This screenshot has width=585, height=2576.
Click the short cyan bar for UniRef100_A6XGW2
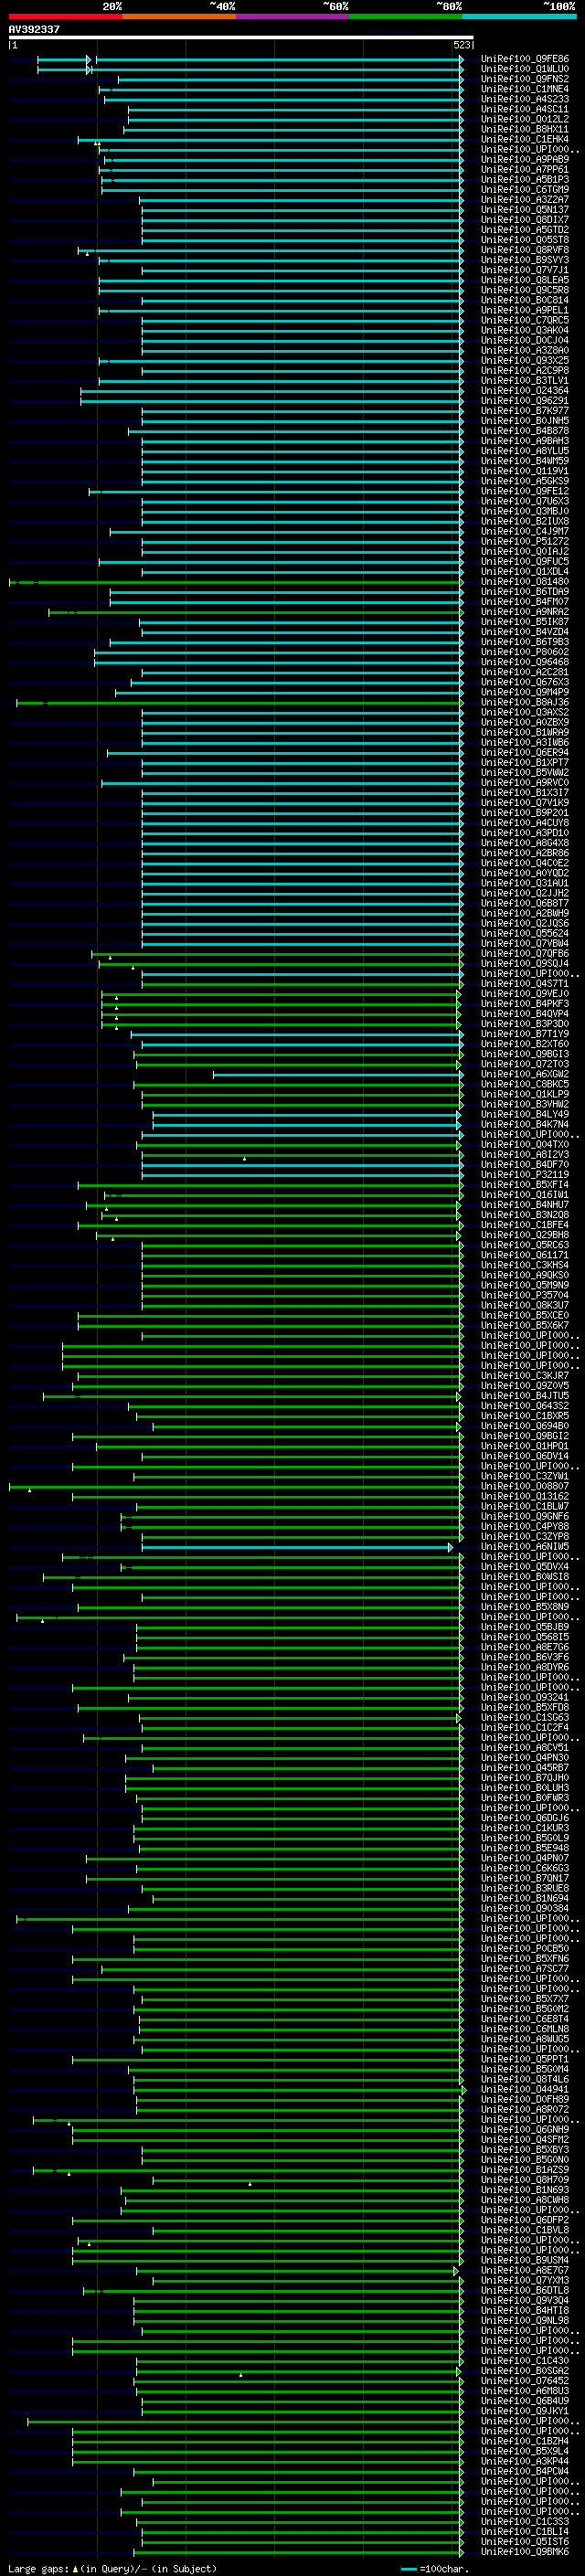tap(338, 1074)
